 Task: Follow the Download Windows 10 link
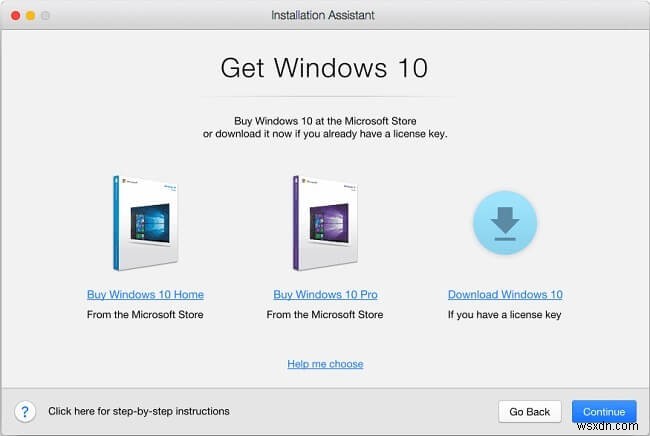(x=505, y=294)
